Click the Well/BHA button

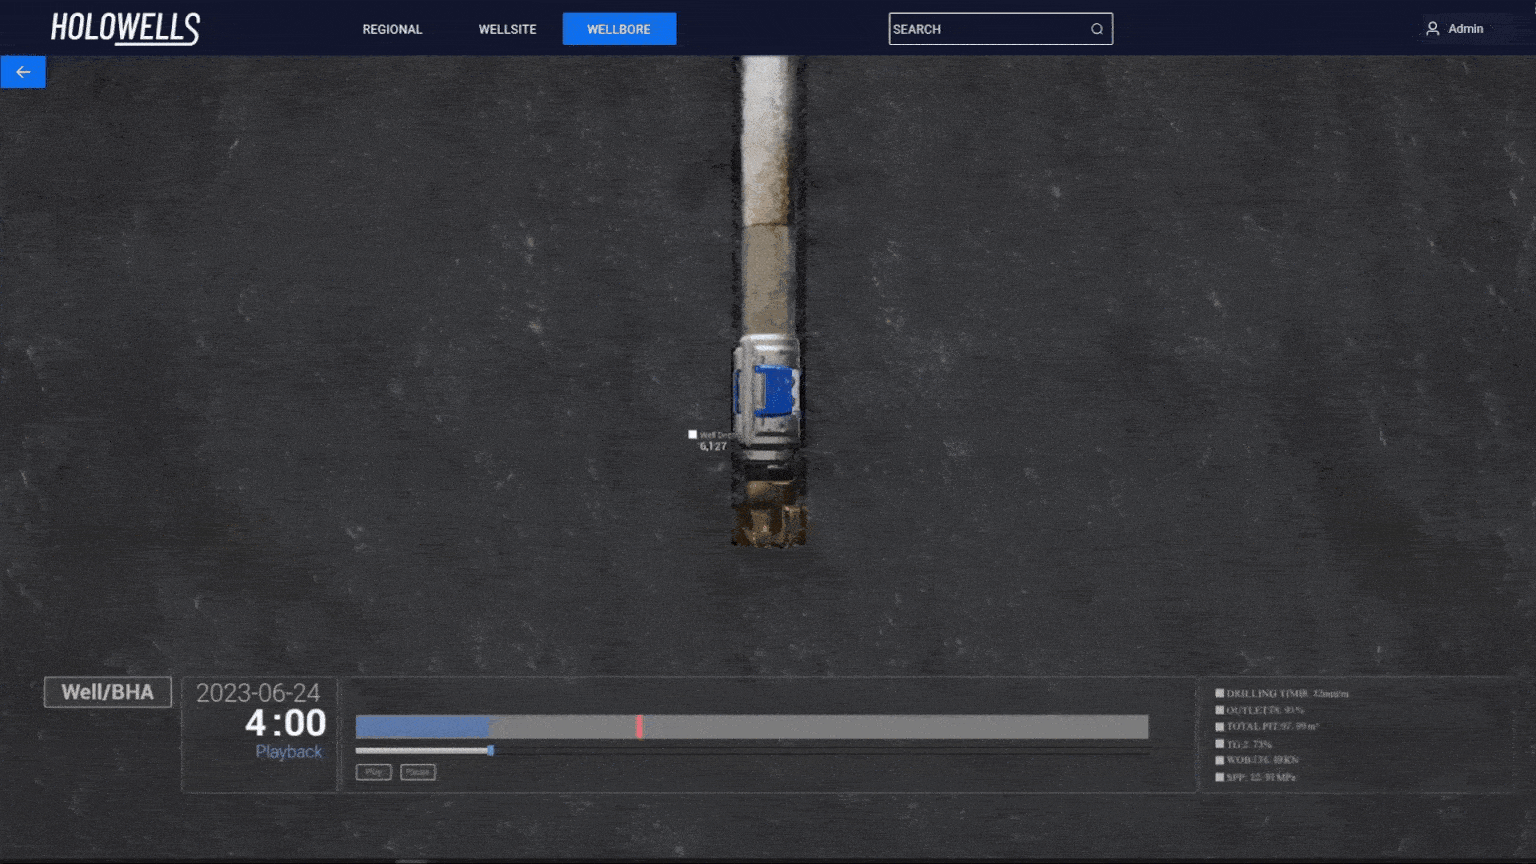click(x=108, y=692)
